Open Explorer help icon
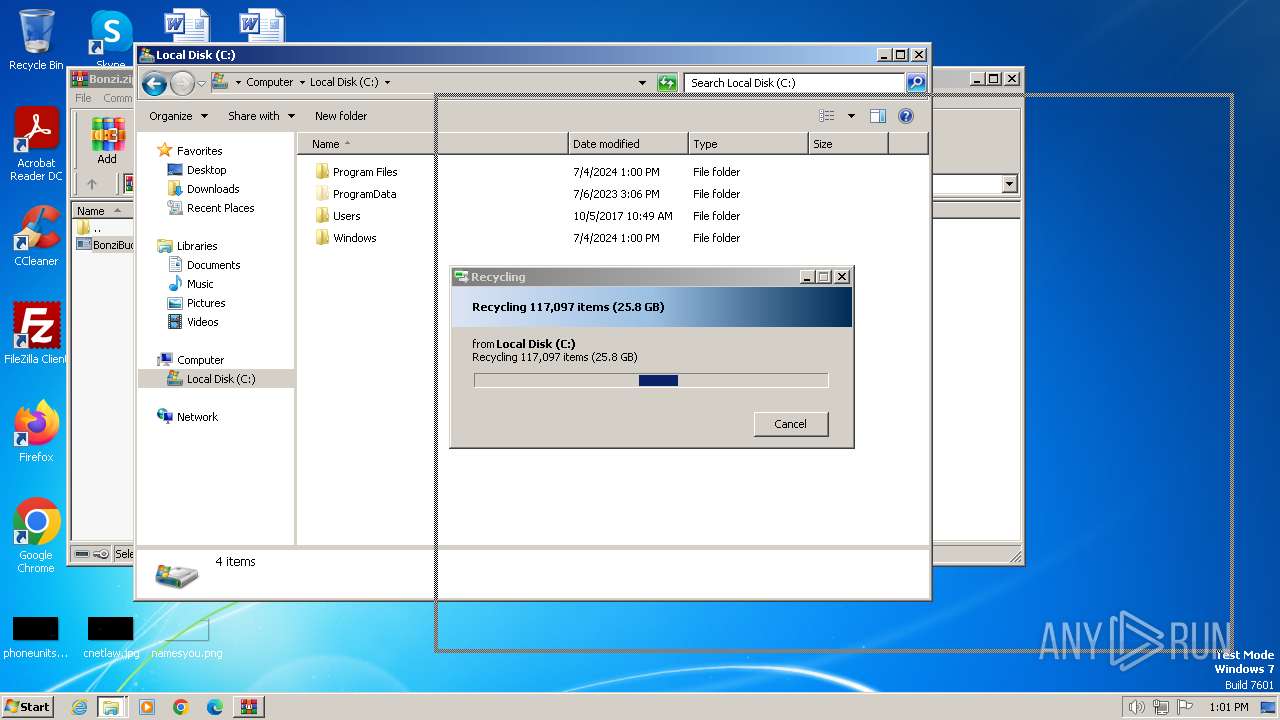Screen dimensions: 1280x720 point(906,116)
